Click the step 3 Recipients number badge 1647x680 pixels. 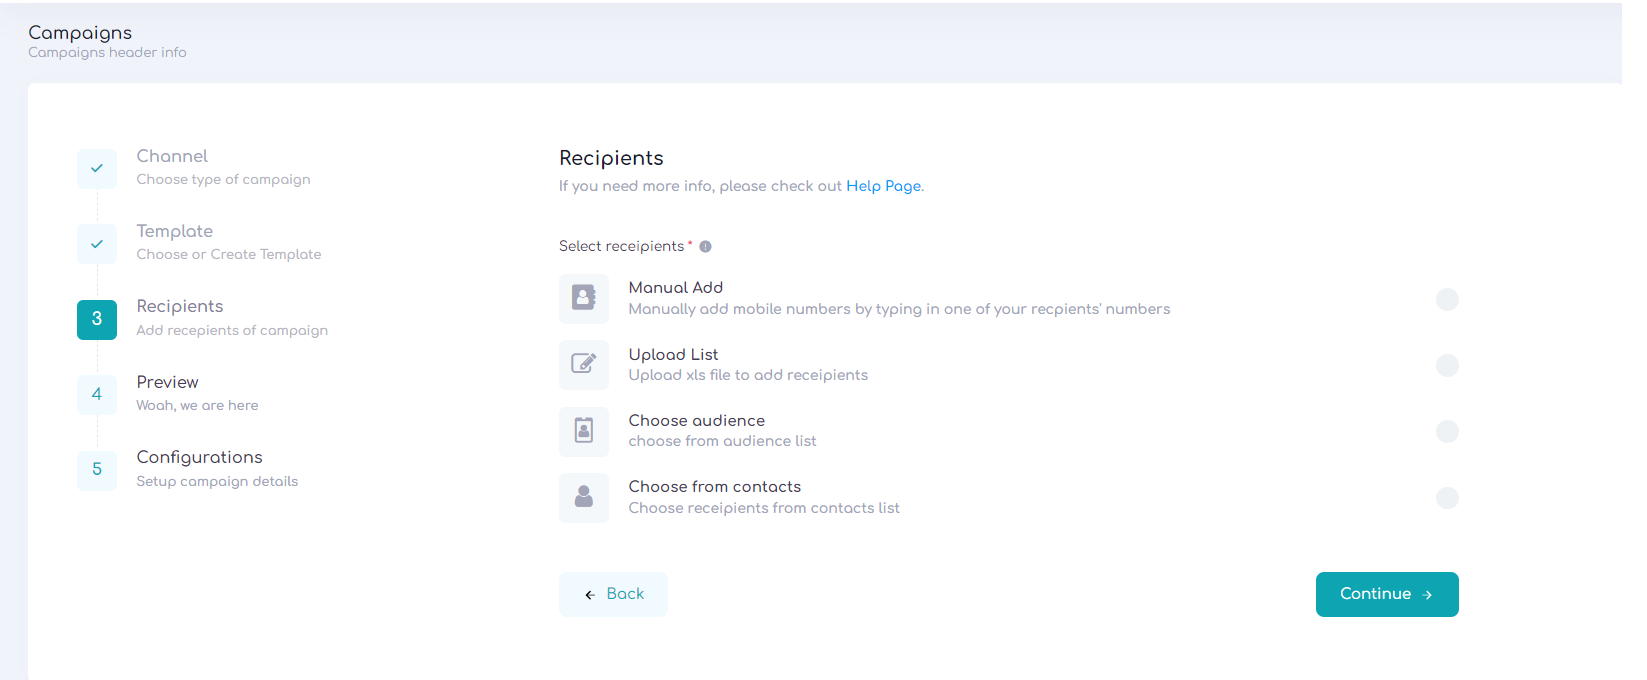[x=97, y=319]
